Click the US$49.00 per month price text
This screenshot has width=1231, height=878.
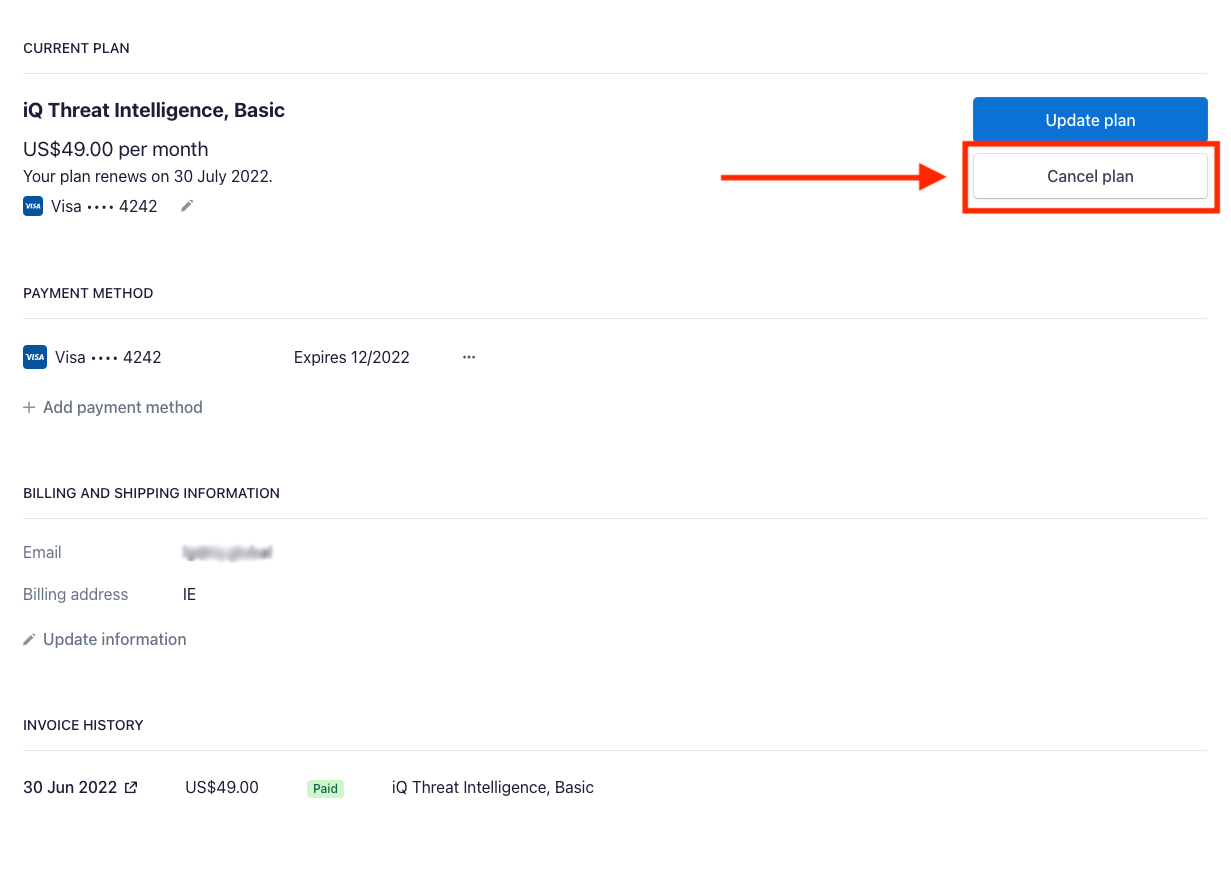click(x=116, y=149)
